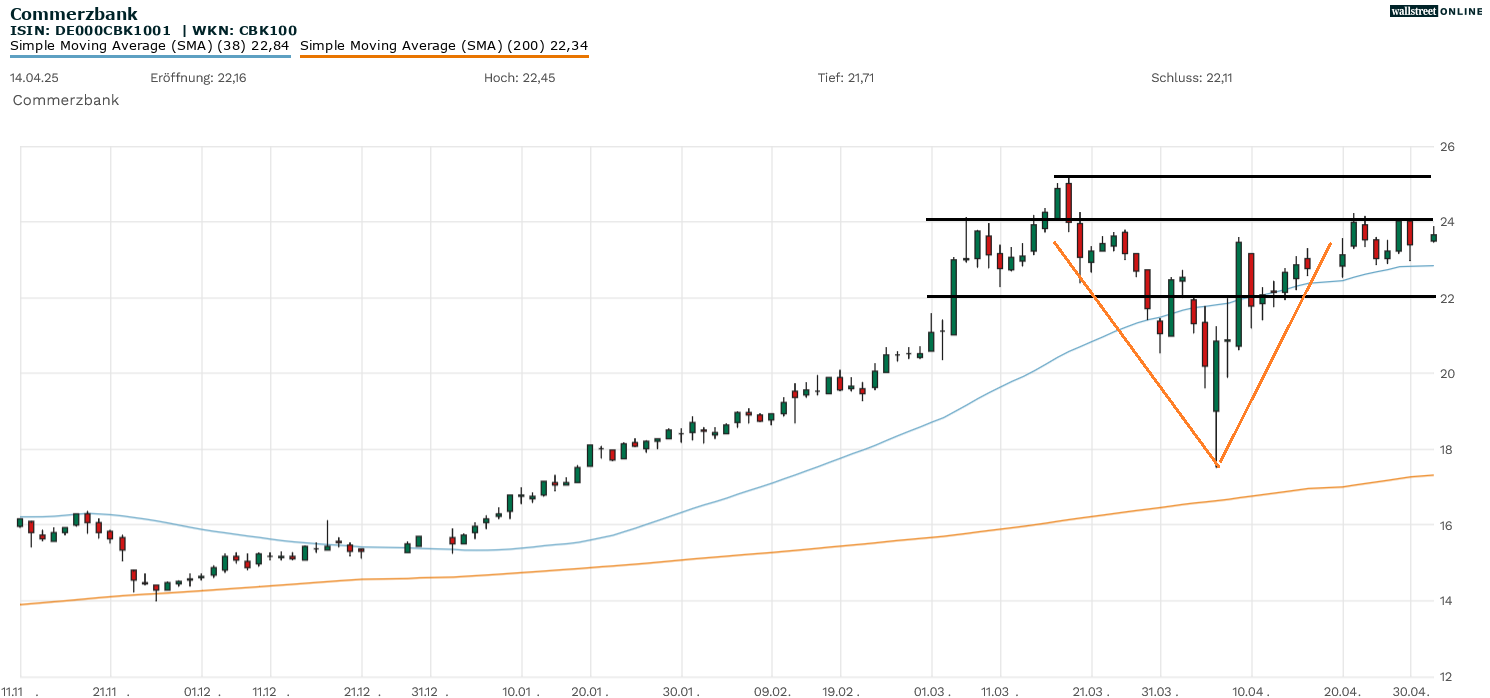The height and width of the screenshot is (698, 1490).
Task: Click the 30.04. date axis label
Action: click(x=1409, y=691)
